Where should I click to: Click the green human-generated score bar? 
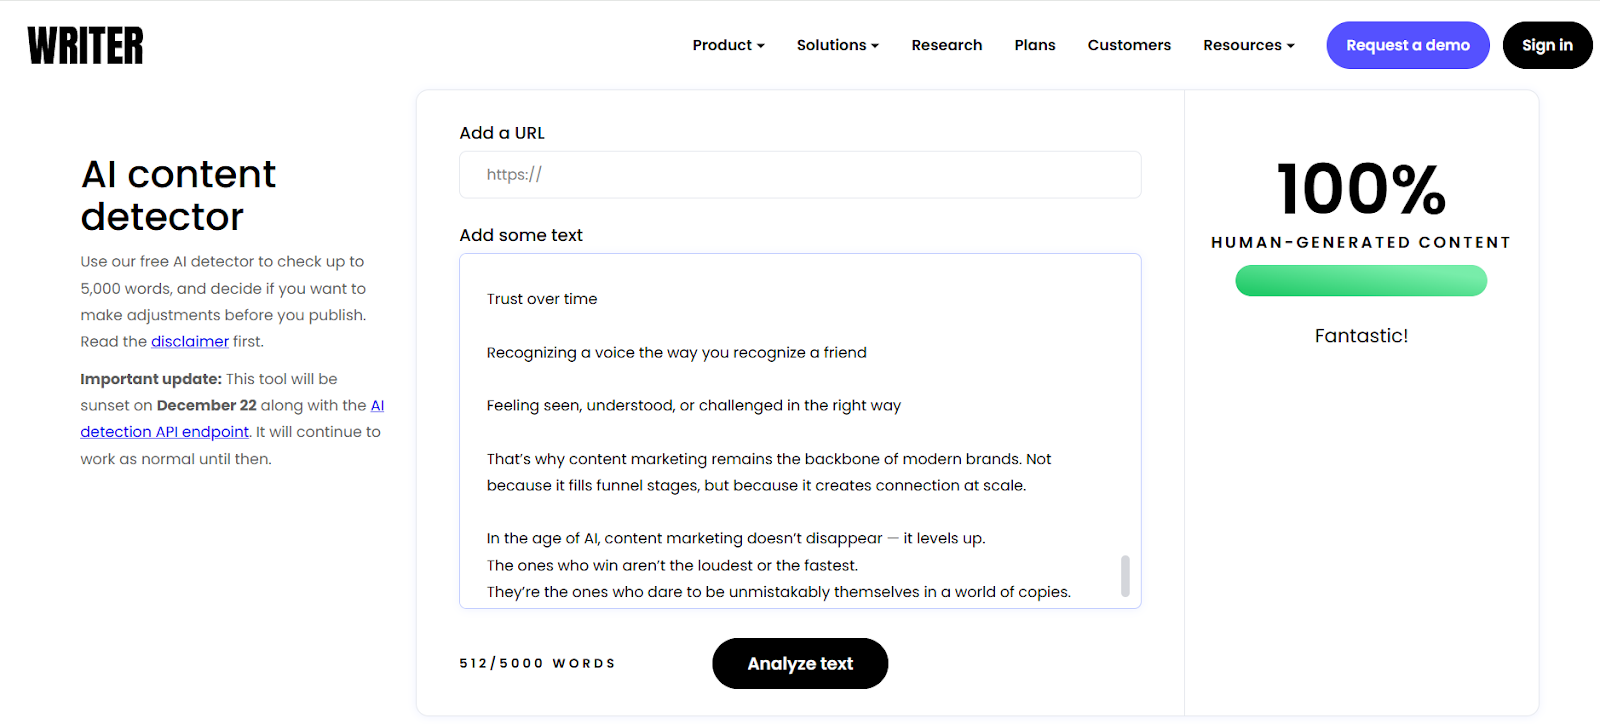click(x=1361, y=280)
